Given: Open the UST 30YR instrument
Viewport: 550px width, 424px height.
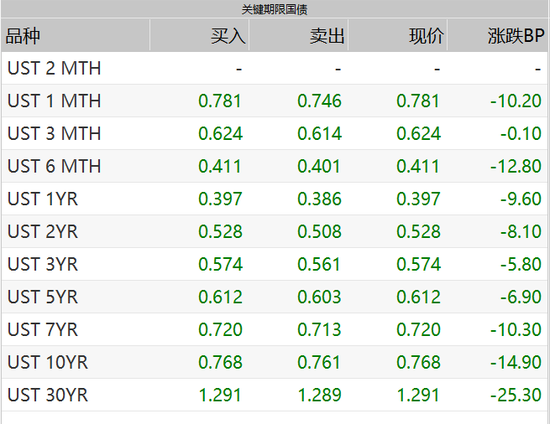Looking at the screenshot, I should [48, 395].
